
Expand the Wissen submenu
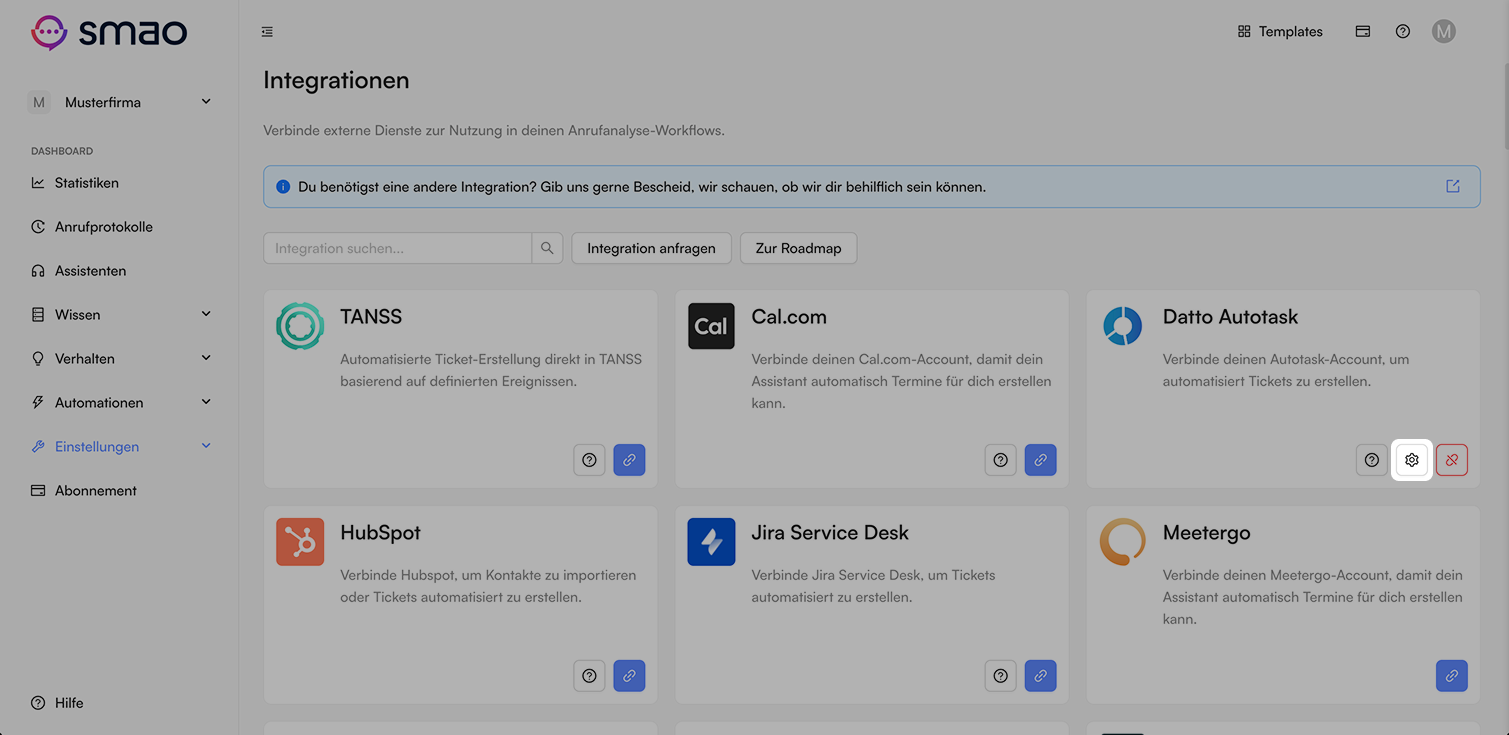coord(206,314)
